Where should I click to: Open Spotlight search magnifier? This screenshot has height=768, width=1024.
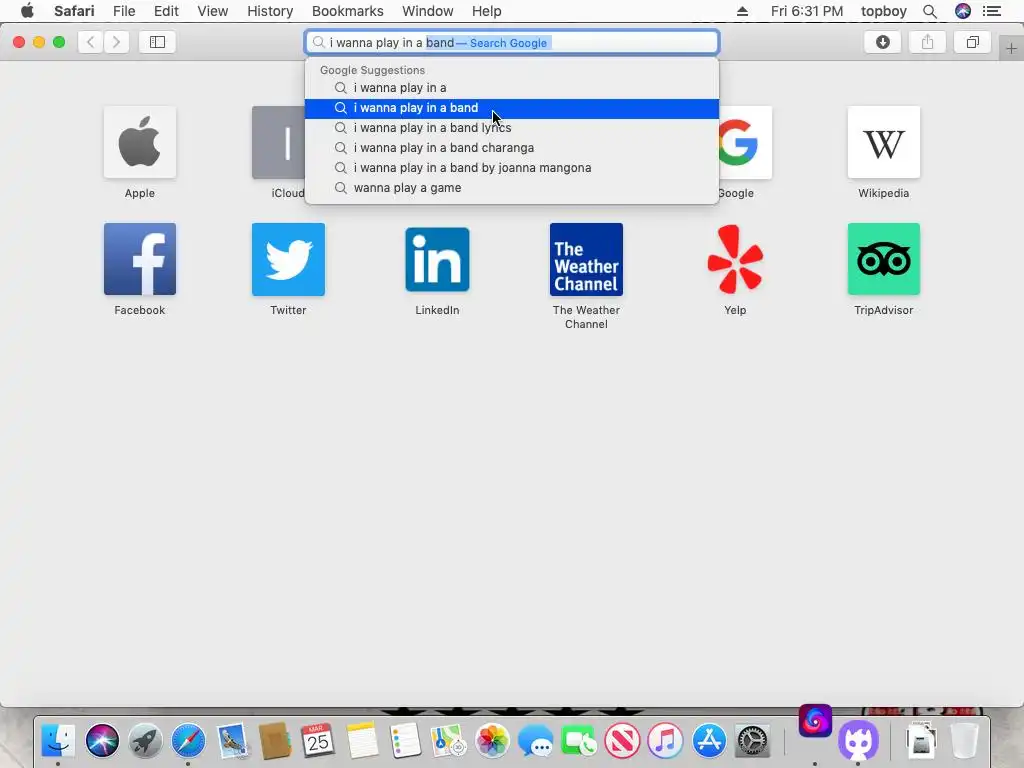click(930, 11)
